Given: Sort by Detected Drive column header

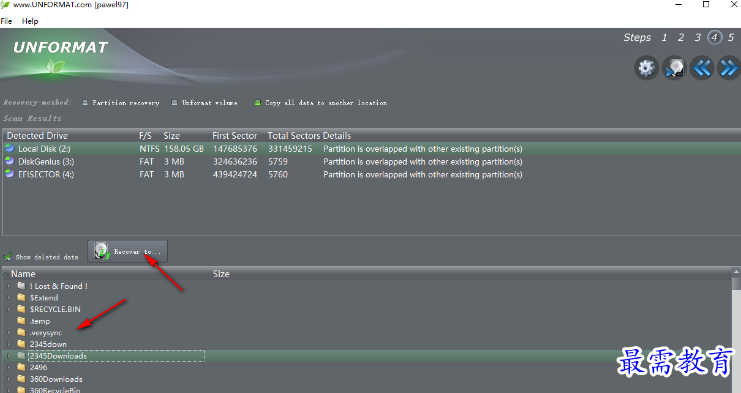Looking at the screenshot, I should point(37,136).
